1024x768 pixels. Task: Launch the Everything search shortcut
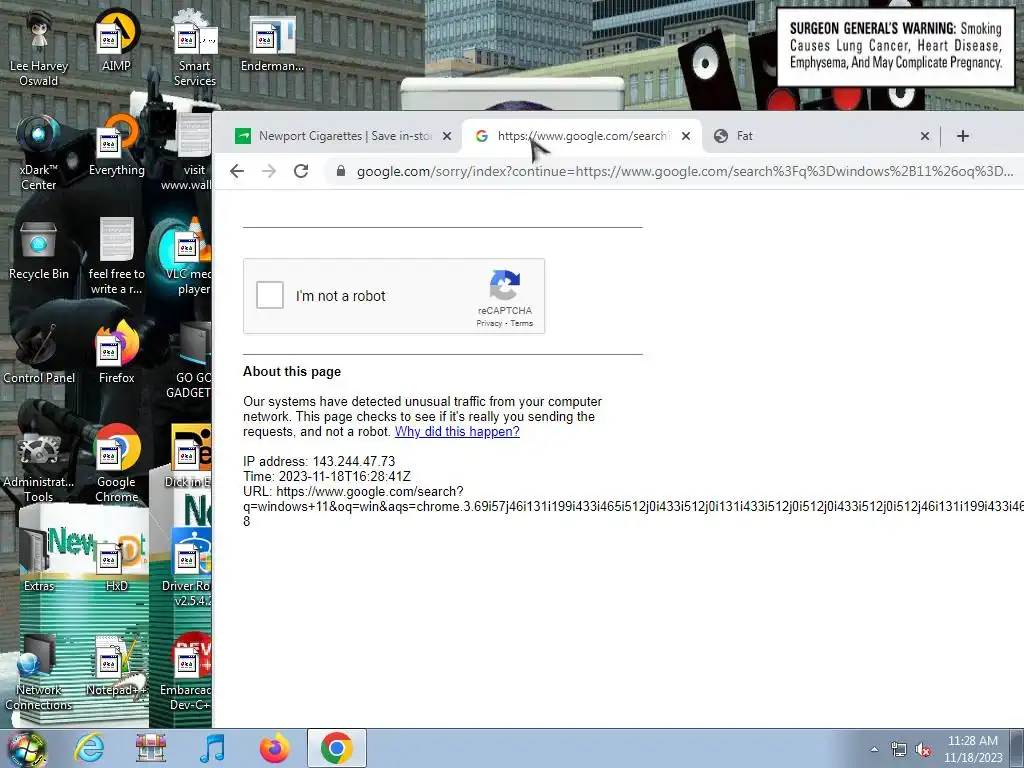(116, 146)
